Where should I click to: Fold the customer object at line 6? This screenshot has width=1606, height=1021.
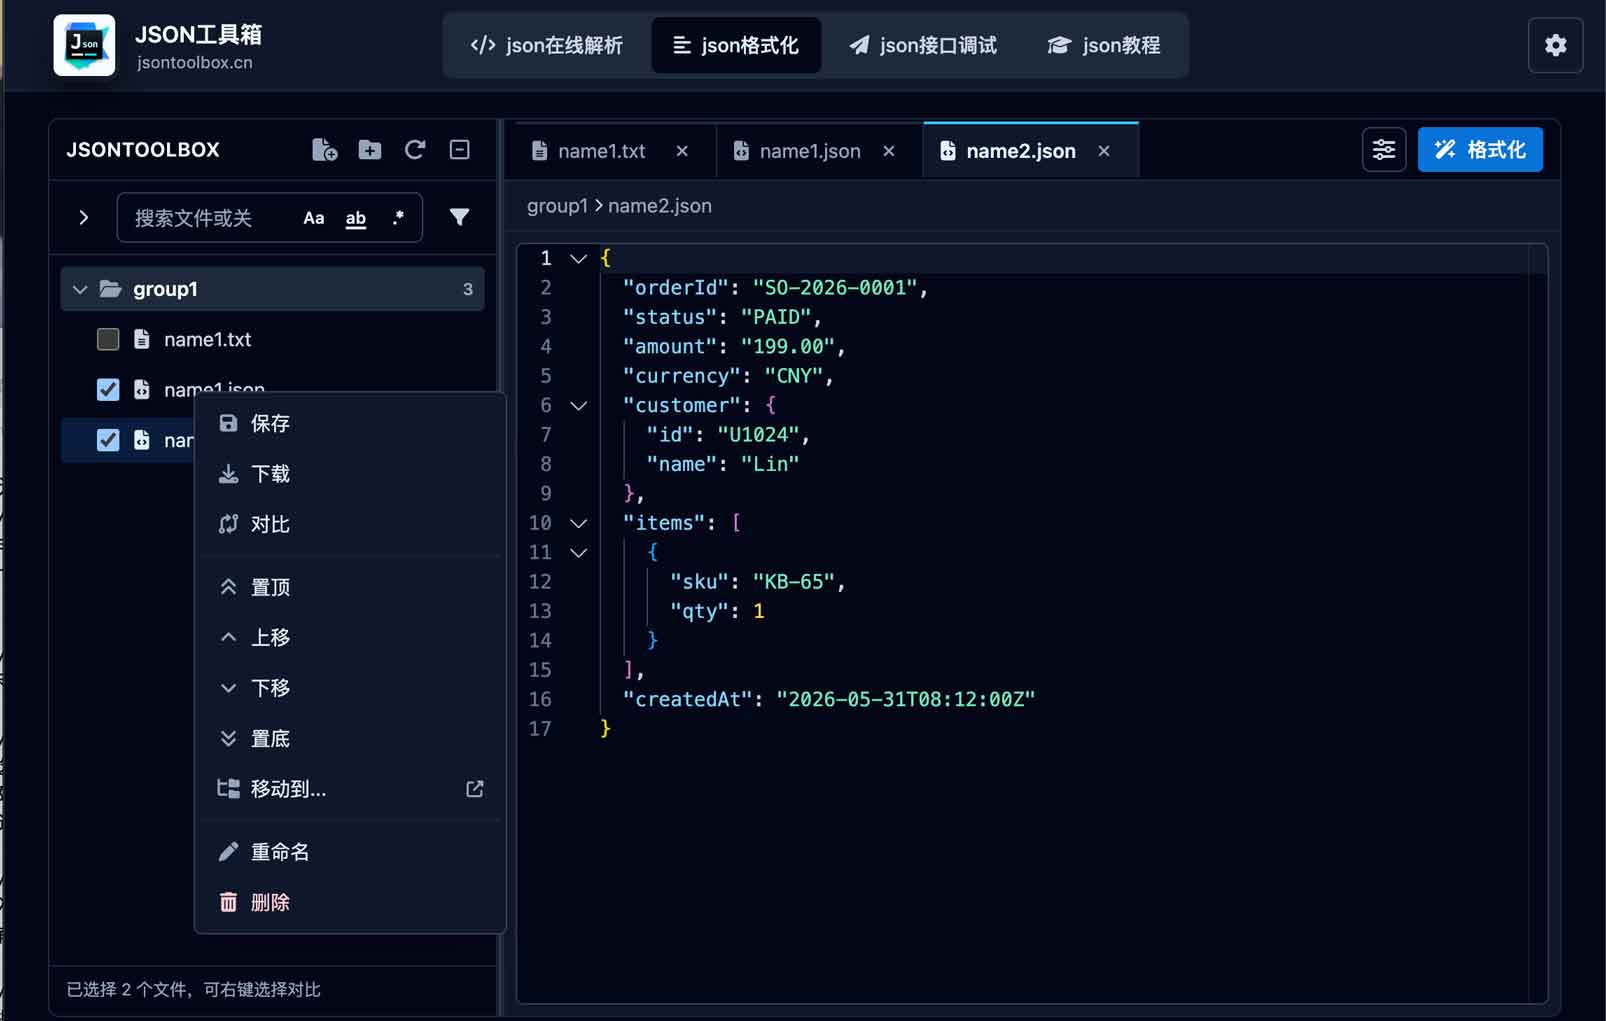tap(578, 405)
